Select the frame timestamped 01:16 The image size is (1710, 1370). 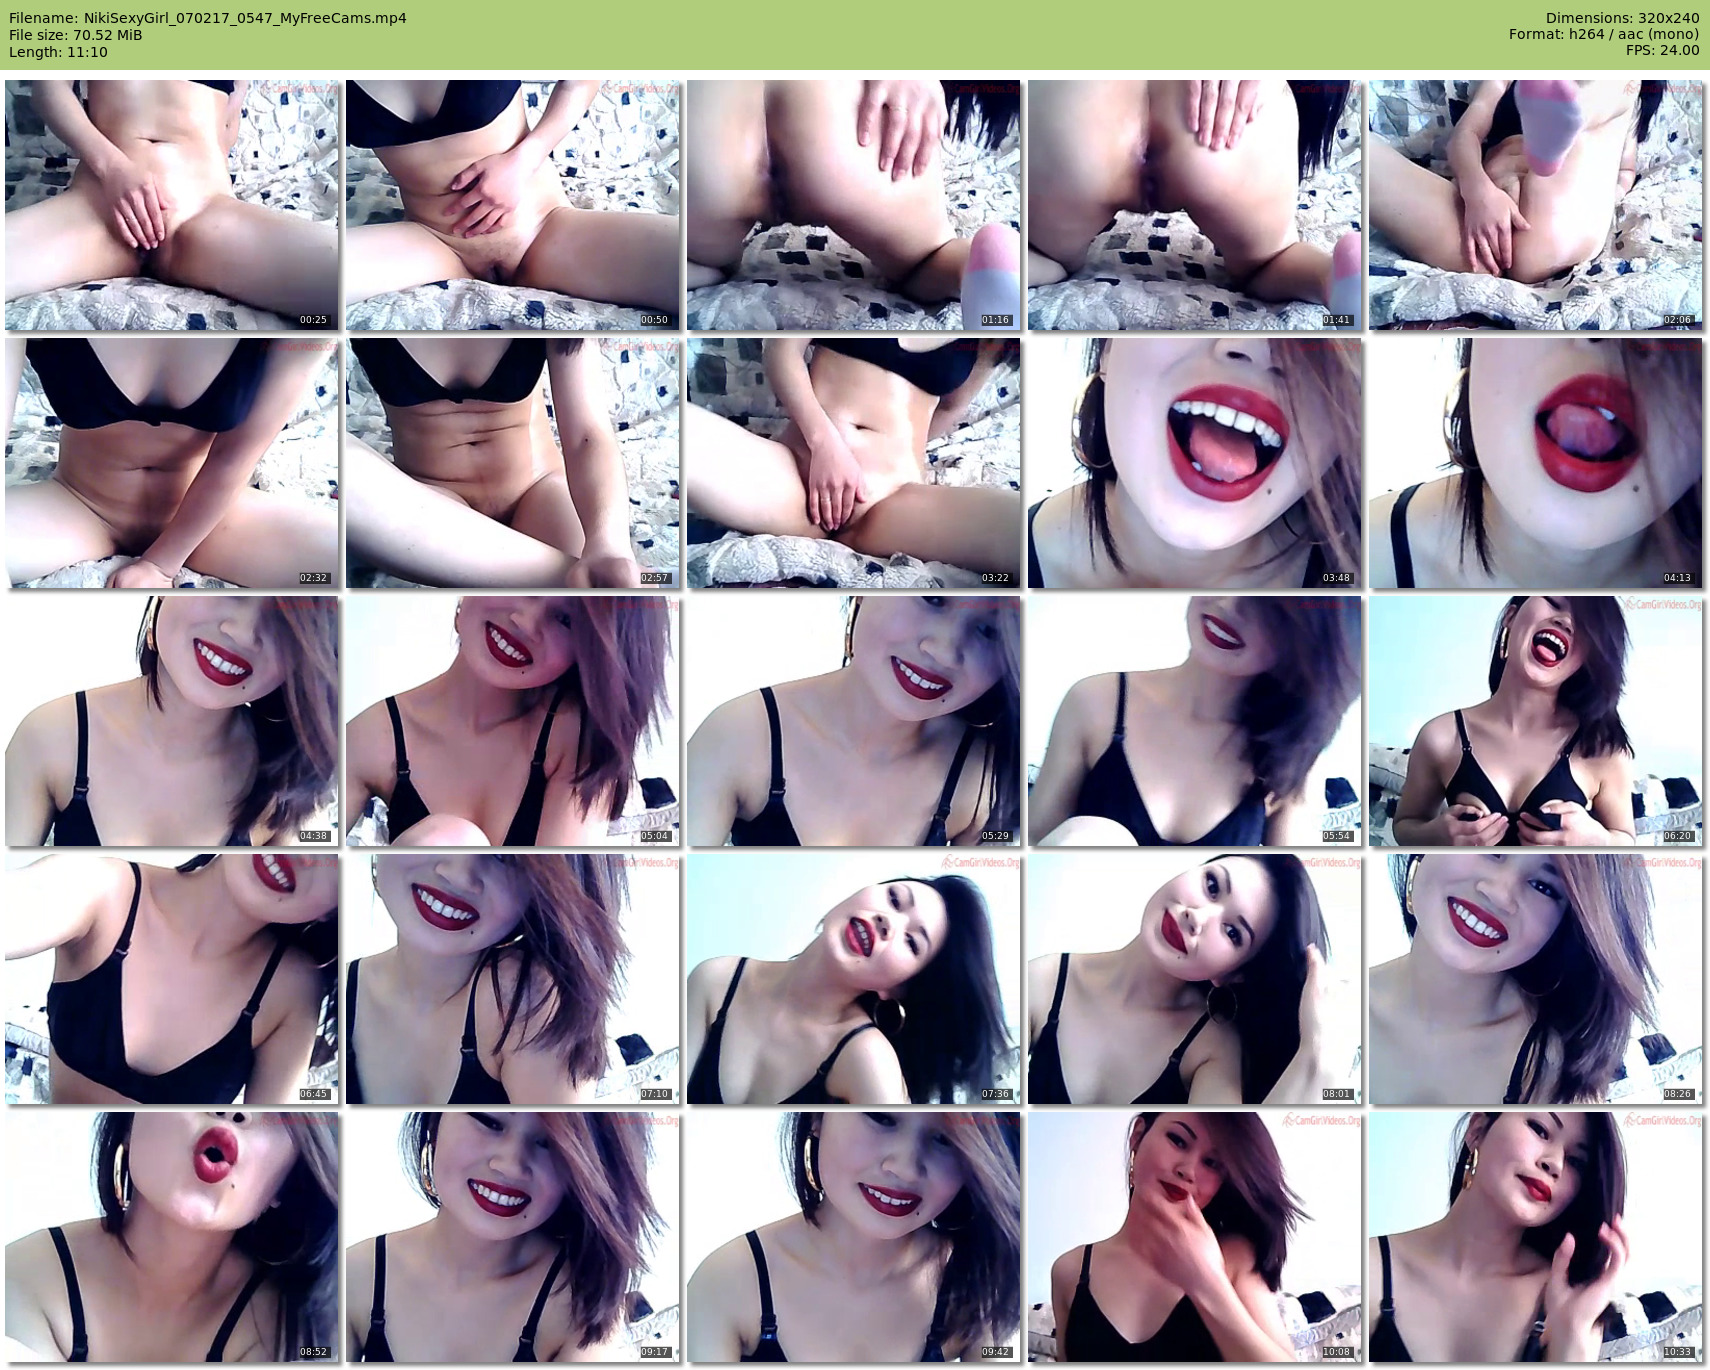click(854, 205)
